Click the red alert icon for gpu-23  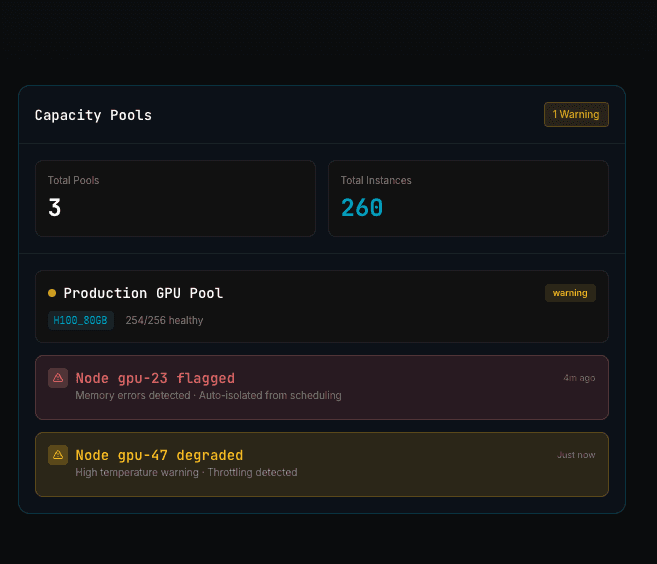57,378
